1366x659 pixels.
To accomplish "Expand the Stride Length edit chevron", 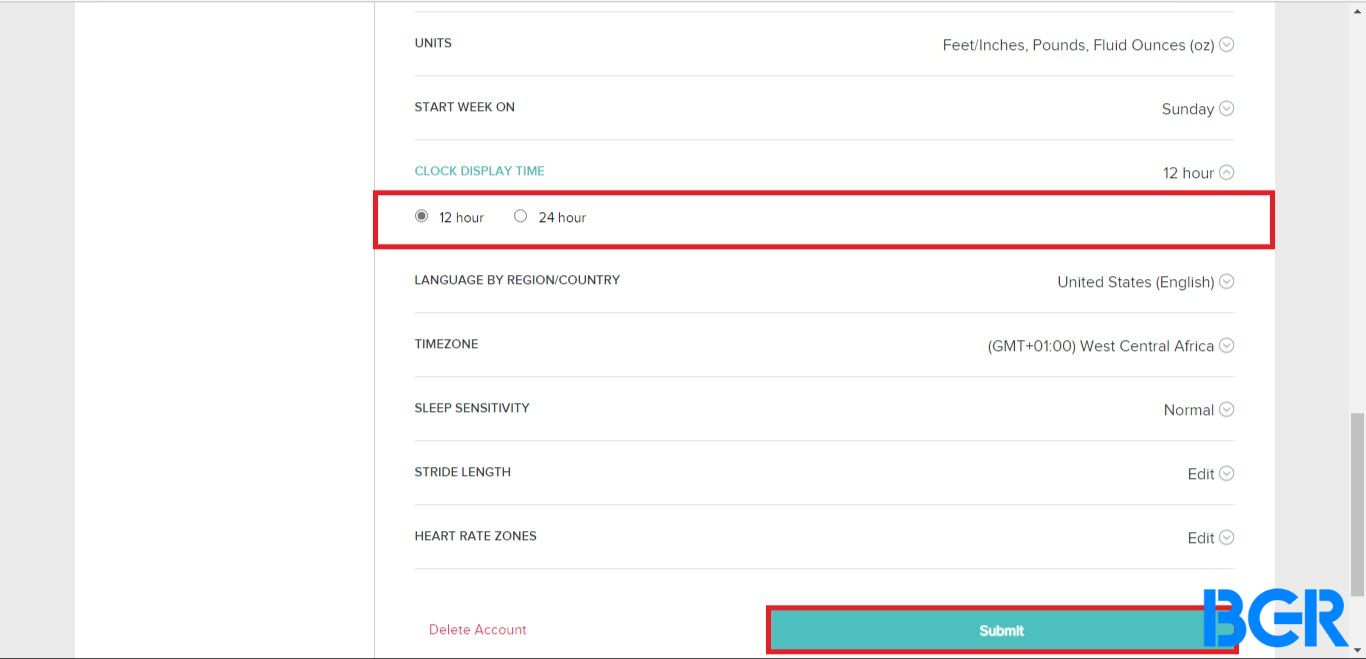I will point(1227,473).
